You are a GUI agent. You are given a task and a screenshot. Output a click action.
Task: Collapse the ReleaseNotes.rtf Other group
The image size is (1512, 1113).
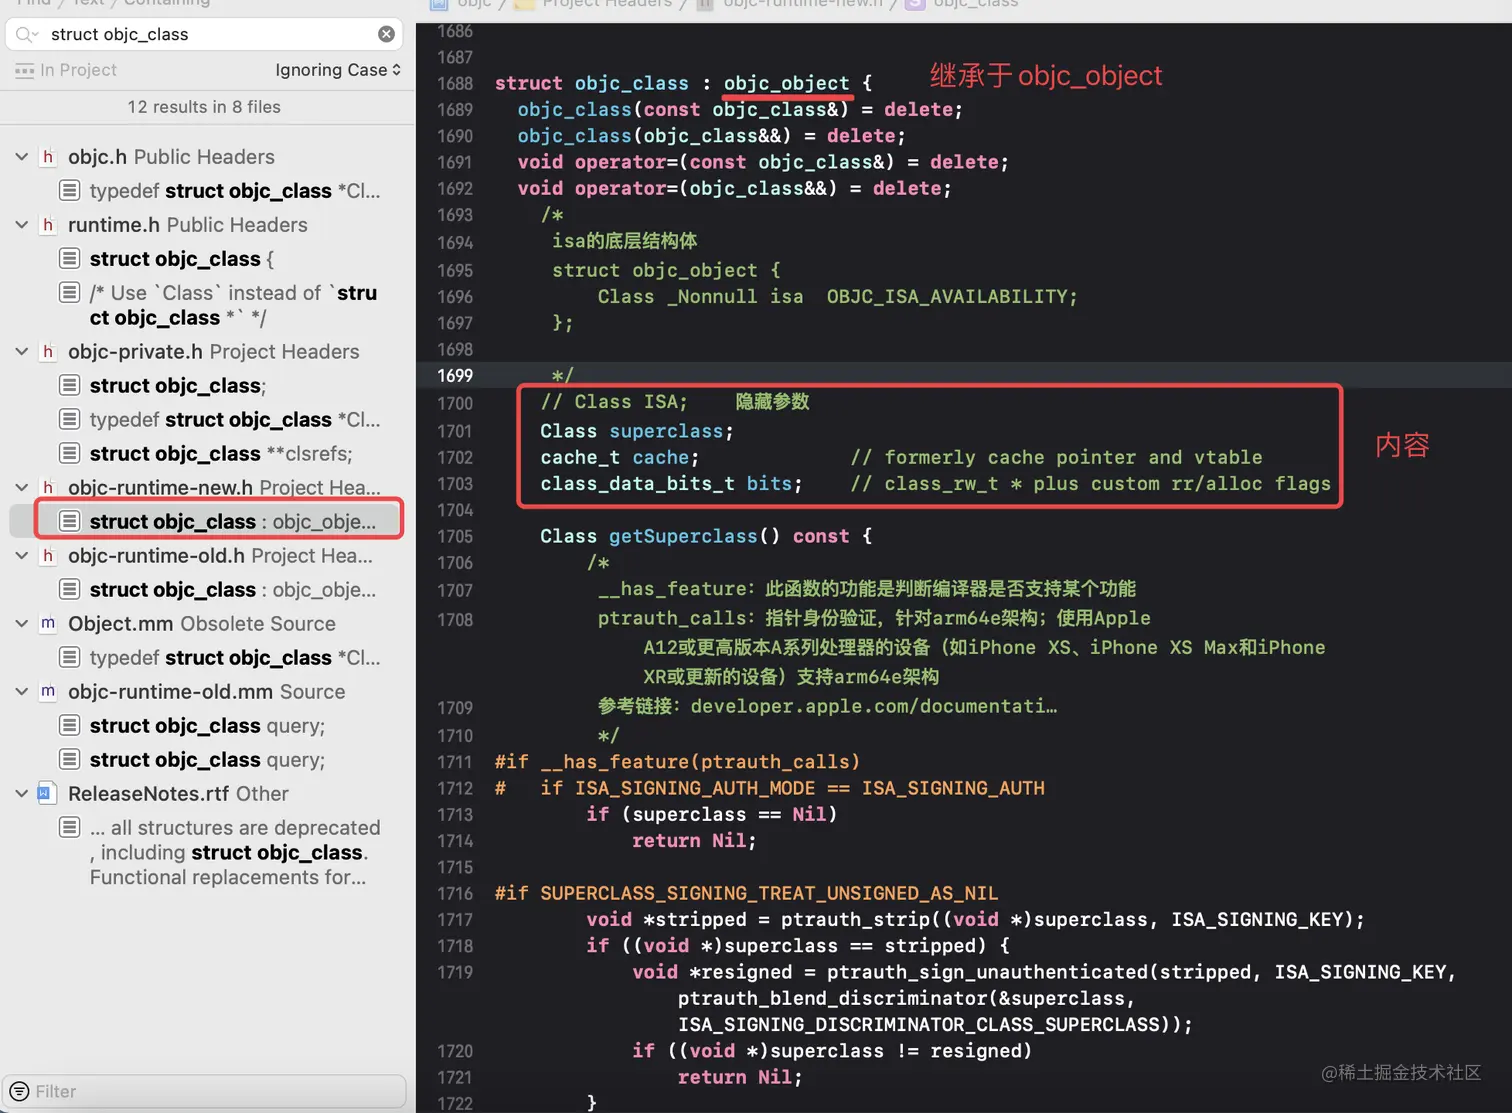pyautogui.click(x=22, y=794)
